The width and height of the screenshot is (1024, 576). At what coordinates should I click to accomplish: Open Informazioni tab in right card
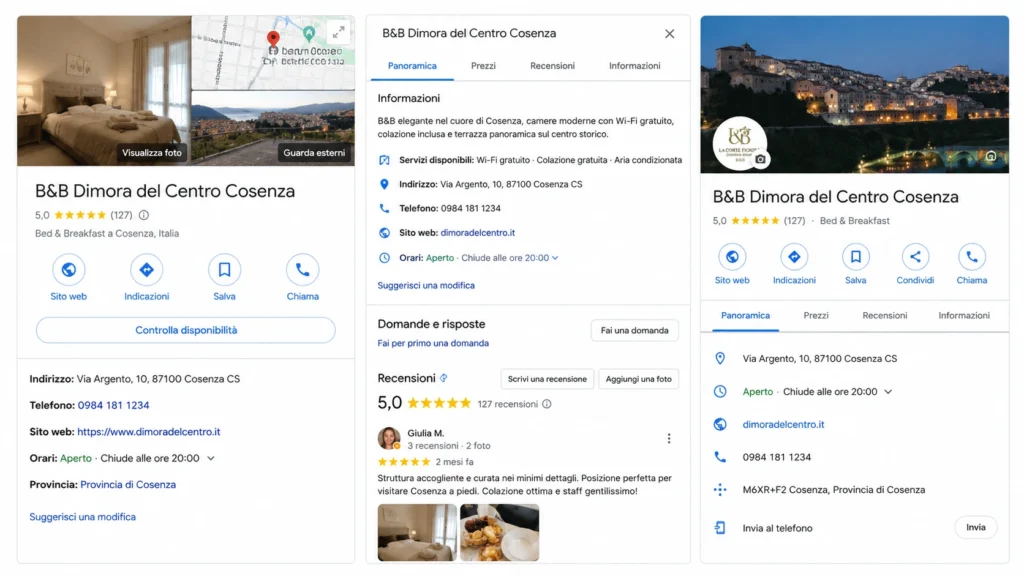point(964,315)
